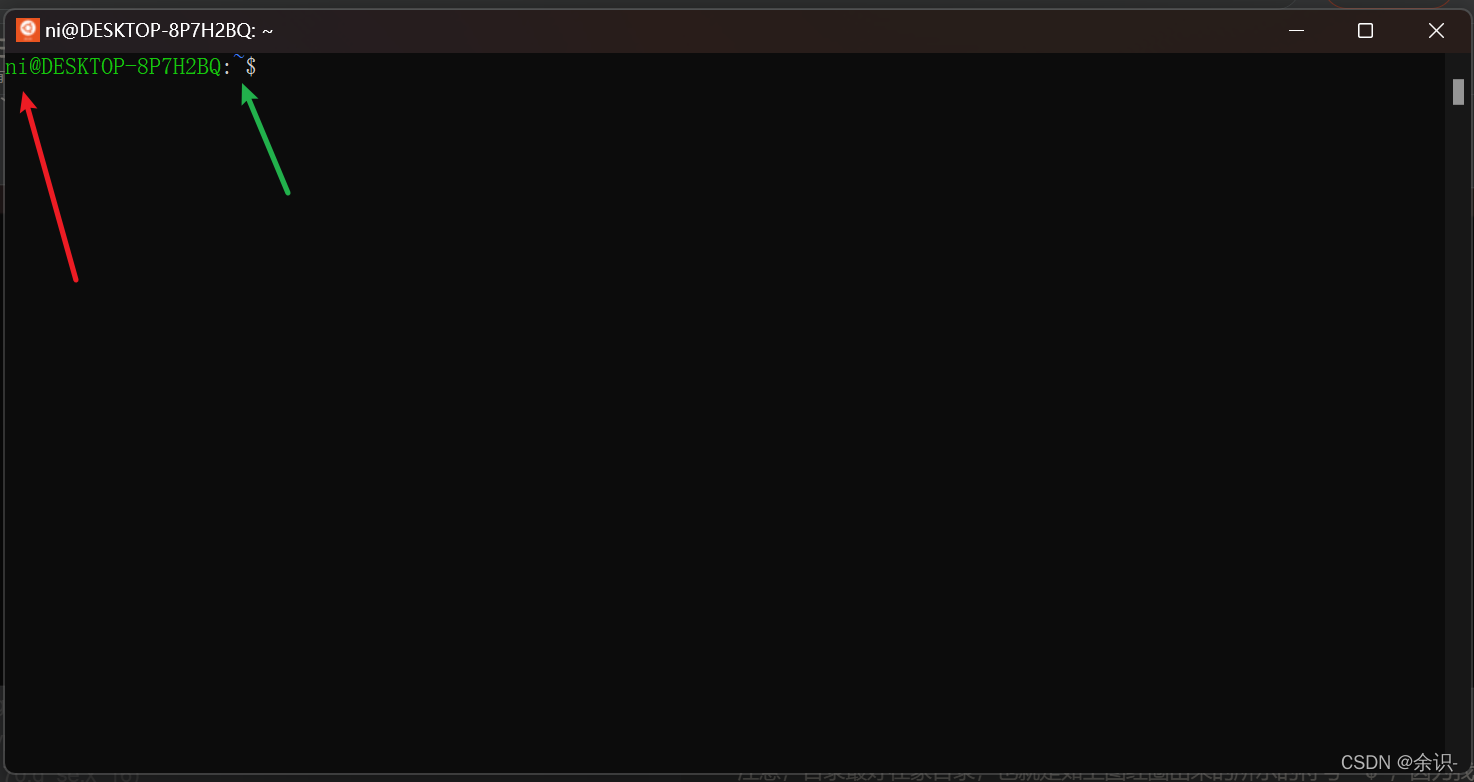The height and width of the screenshot is (782, 1474).
Task: Click the orange Ubuntu icon in title bar
Action: pos(27,30)
